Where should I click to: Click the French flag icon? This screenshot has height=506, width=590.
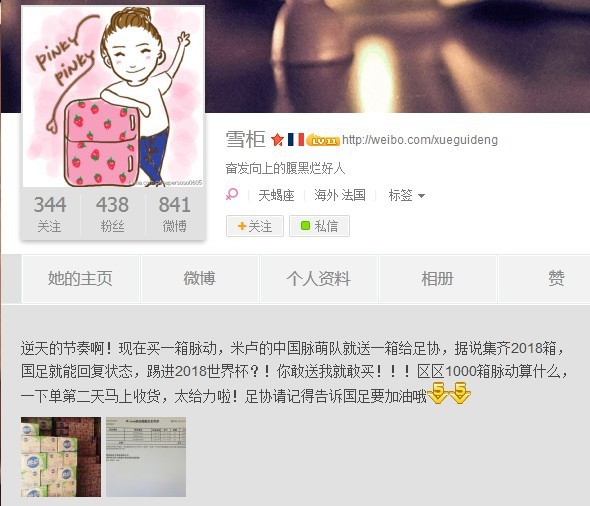[x=296, y=139]
